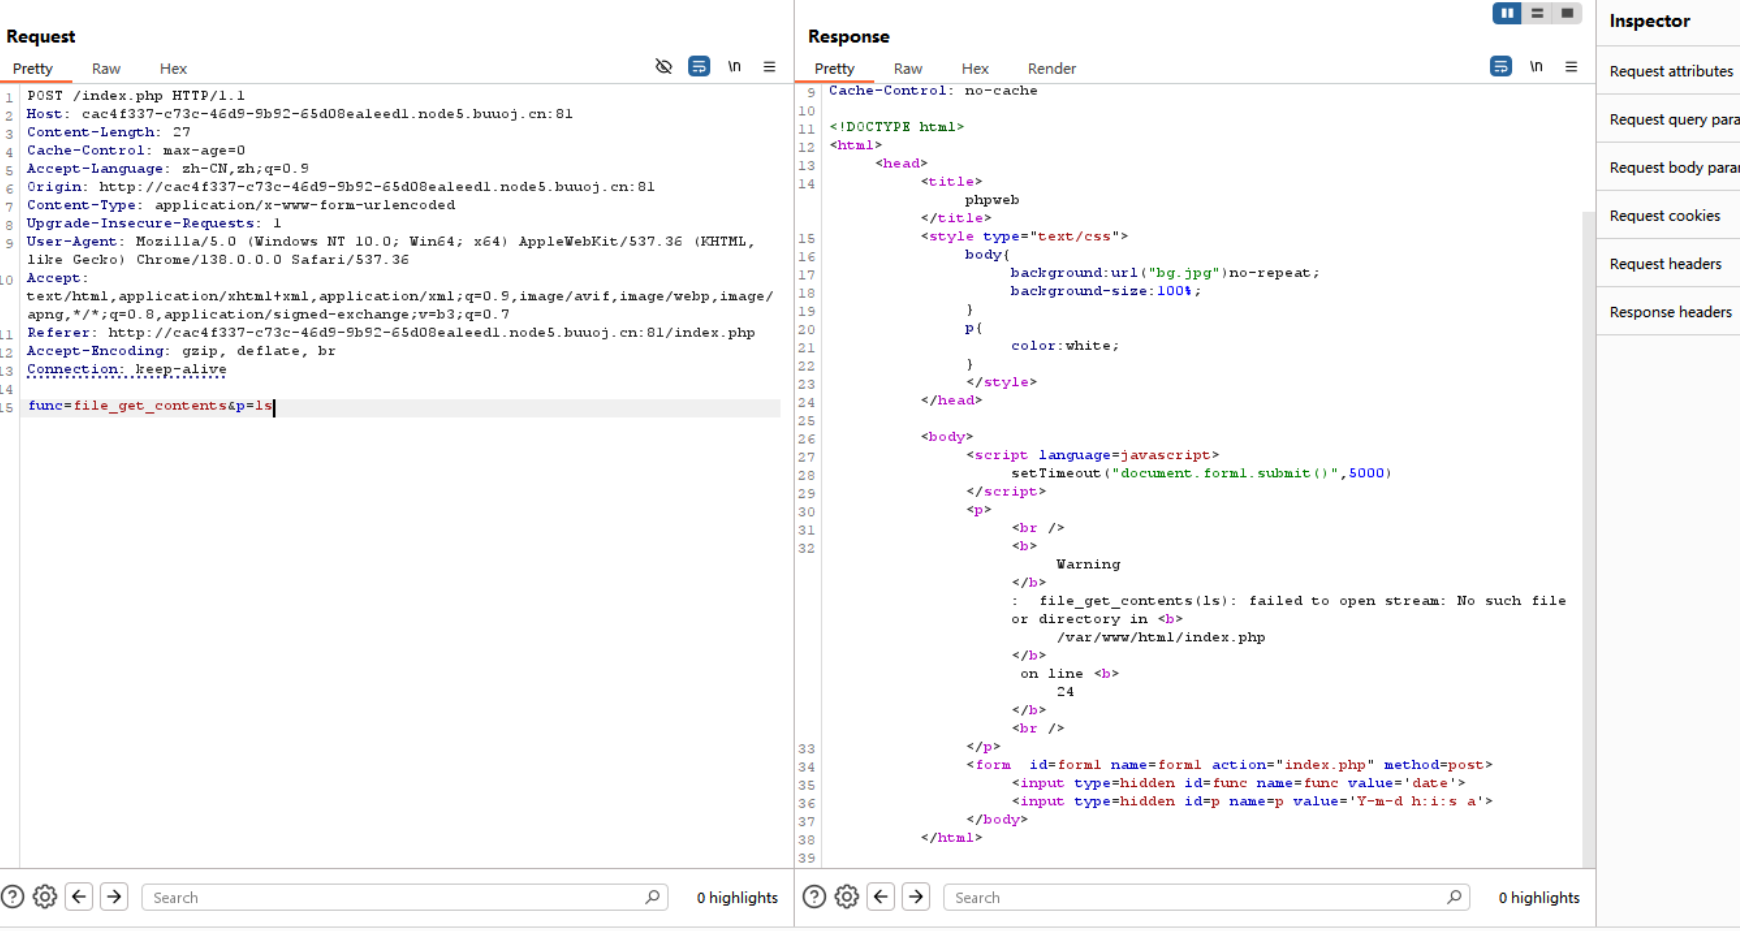Switch Request view to Pretty tab
This screenshot has height=931, width=1740.
(x=33, y=69)
